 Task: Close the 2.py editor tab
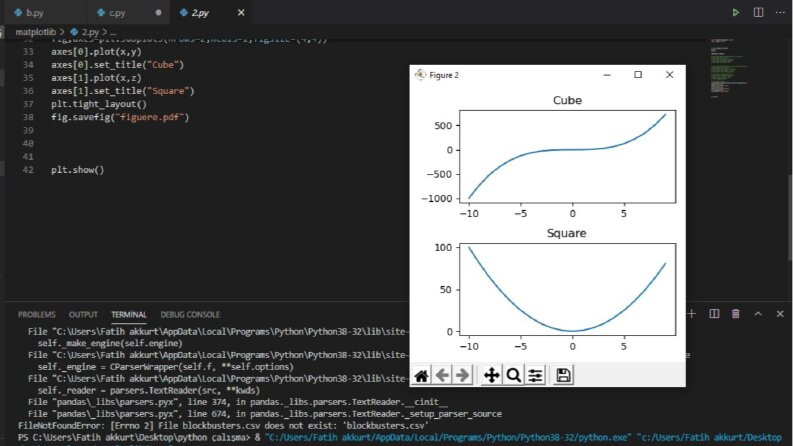coord(241,13)
